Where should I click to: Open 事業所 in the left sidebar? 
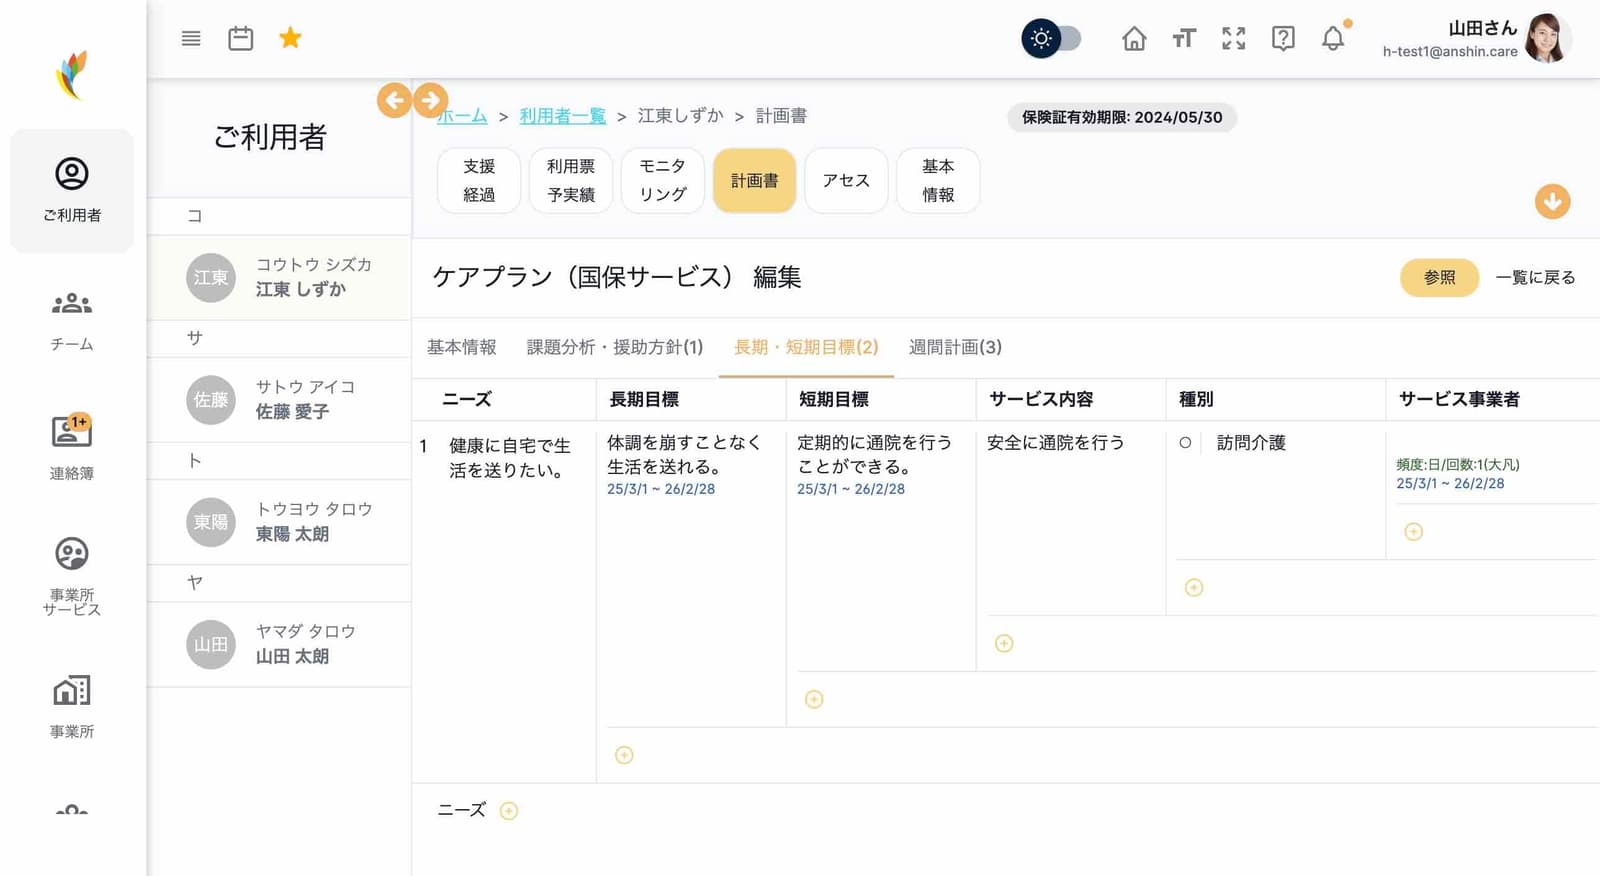[72, 707]
